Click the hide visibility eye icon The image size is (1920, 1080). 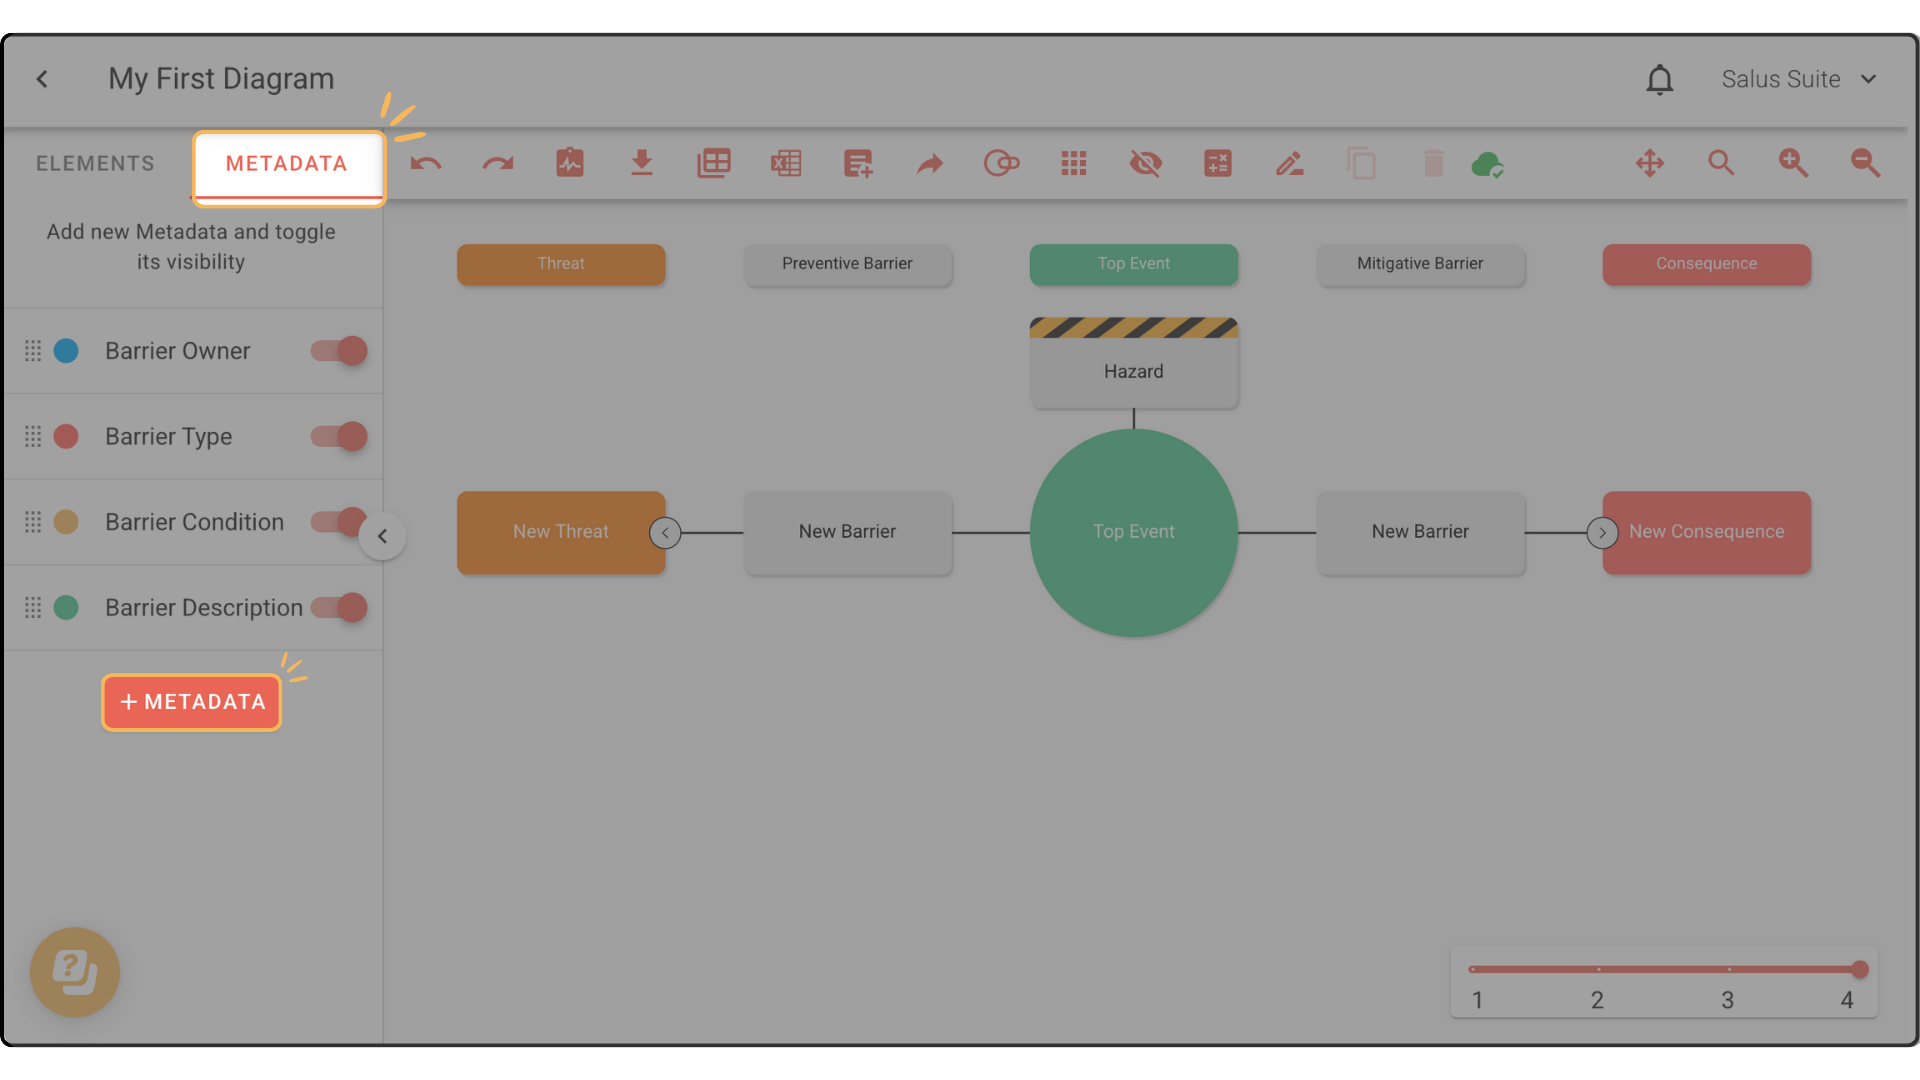coord(1146,163)
